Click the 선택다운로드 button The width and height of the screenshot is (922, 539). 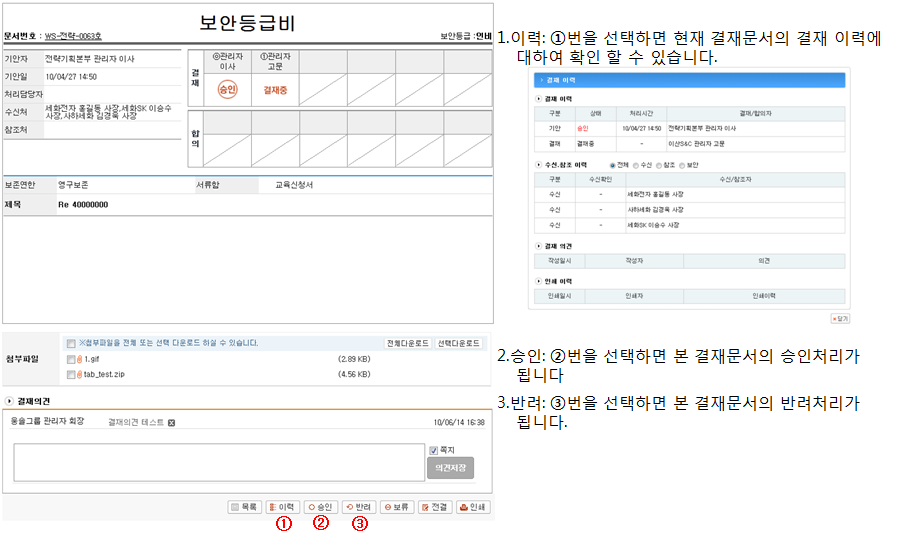[458, 343]
